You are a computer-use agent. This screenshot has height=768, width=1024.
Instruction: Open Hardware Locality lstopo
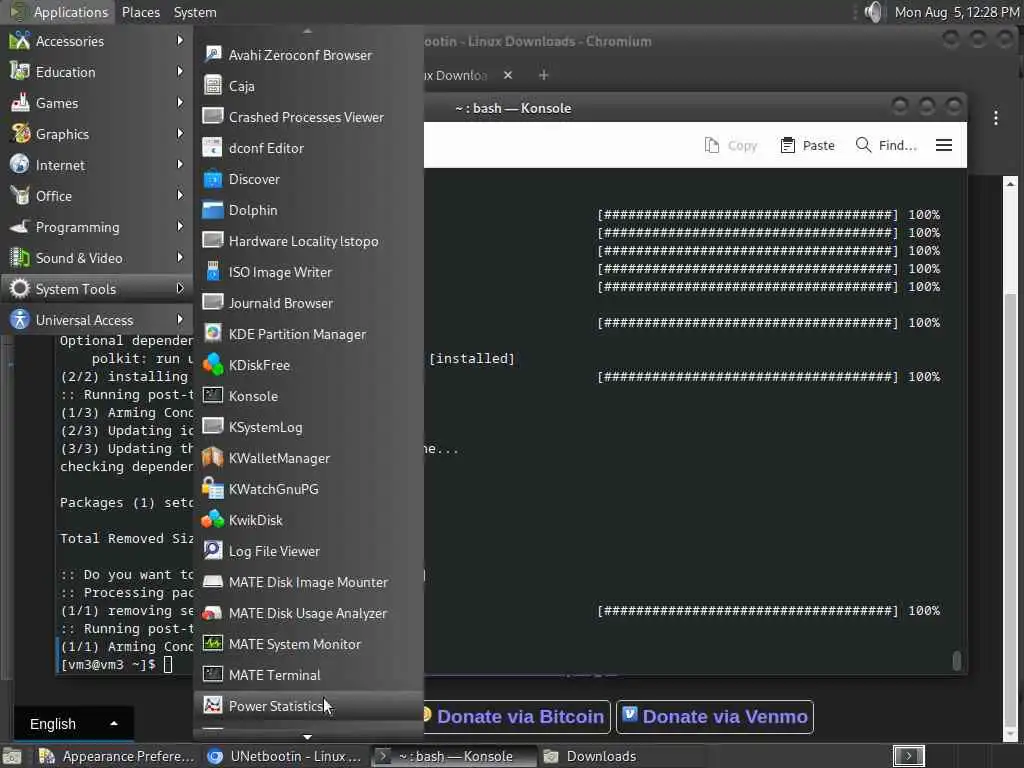[x=308, y=241]
